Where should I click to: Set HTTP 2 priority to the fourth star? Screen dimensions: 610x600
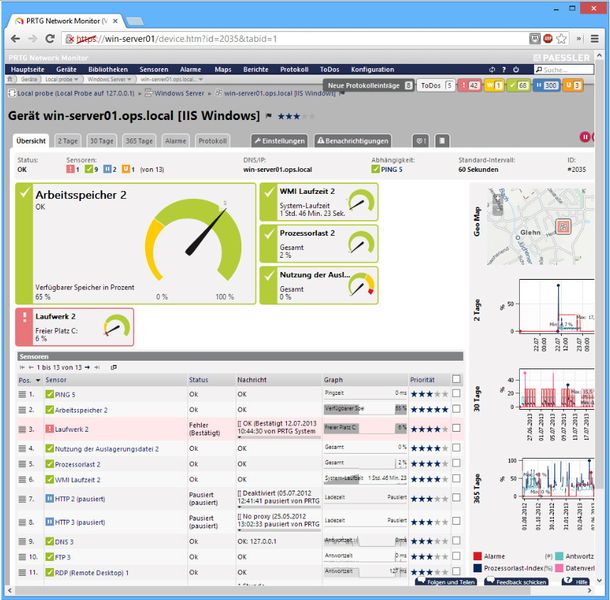coord(437,498)
